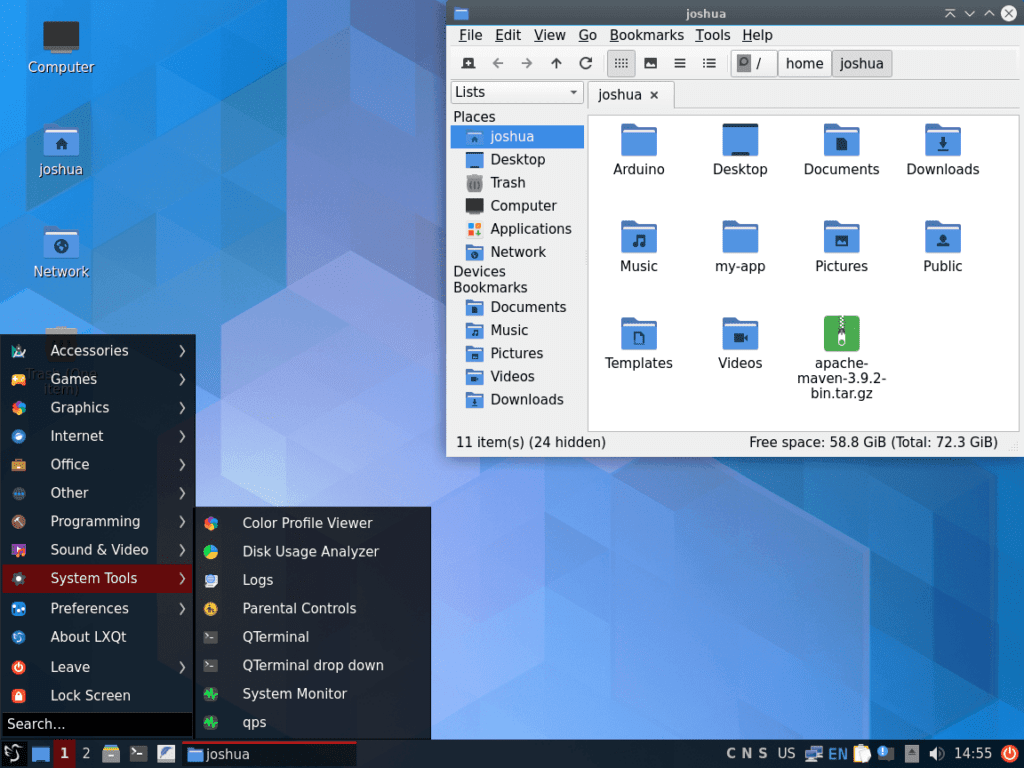1024x768 pixels.
Task: Toggle detailed list view mode
Action: [708, 63]
